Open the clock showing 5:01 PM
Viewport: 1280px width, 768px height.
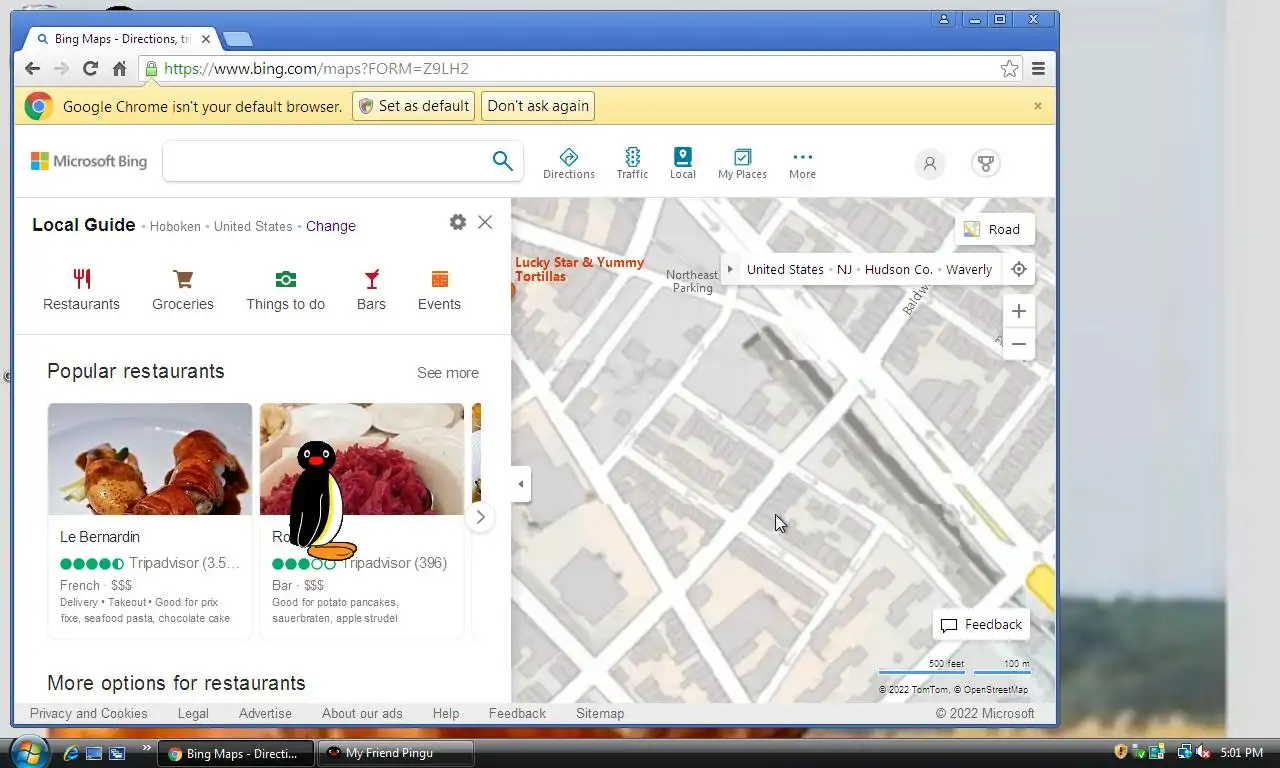1242,752
